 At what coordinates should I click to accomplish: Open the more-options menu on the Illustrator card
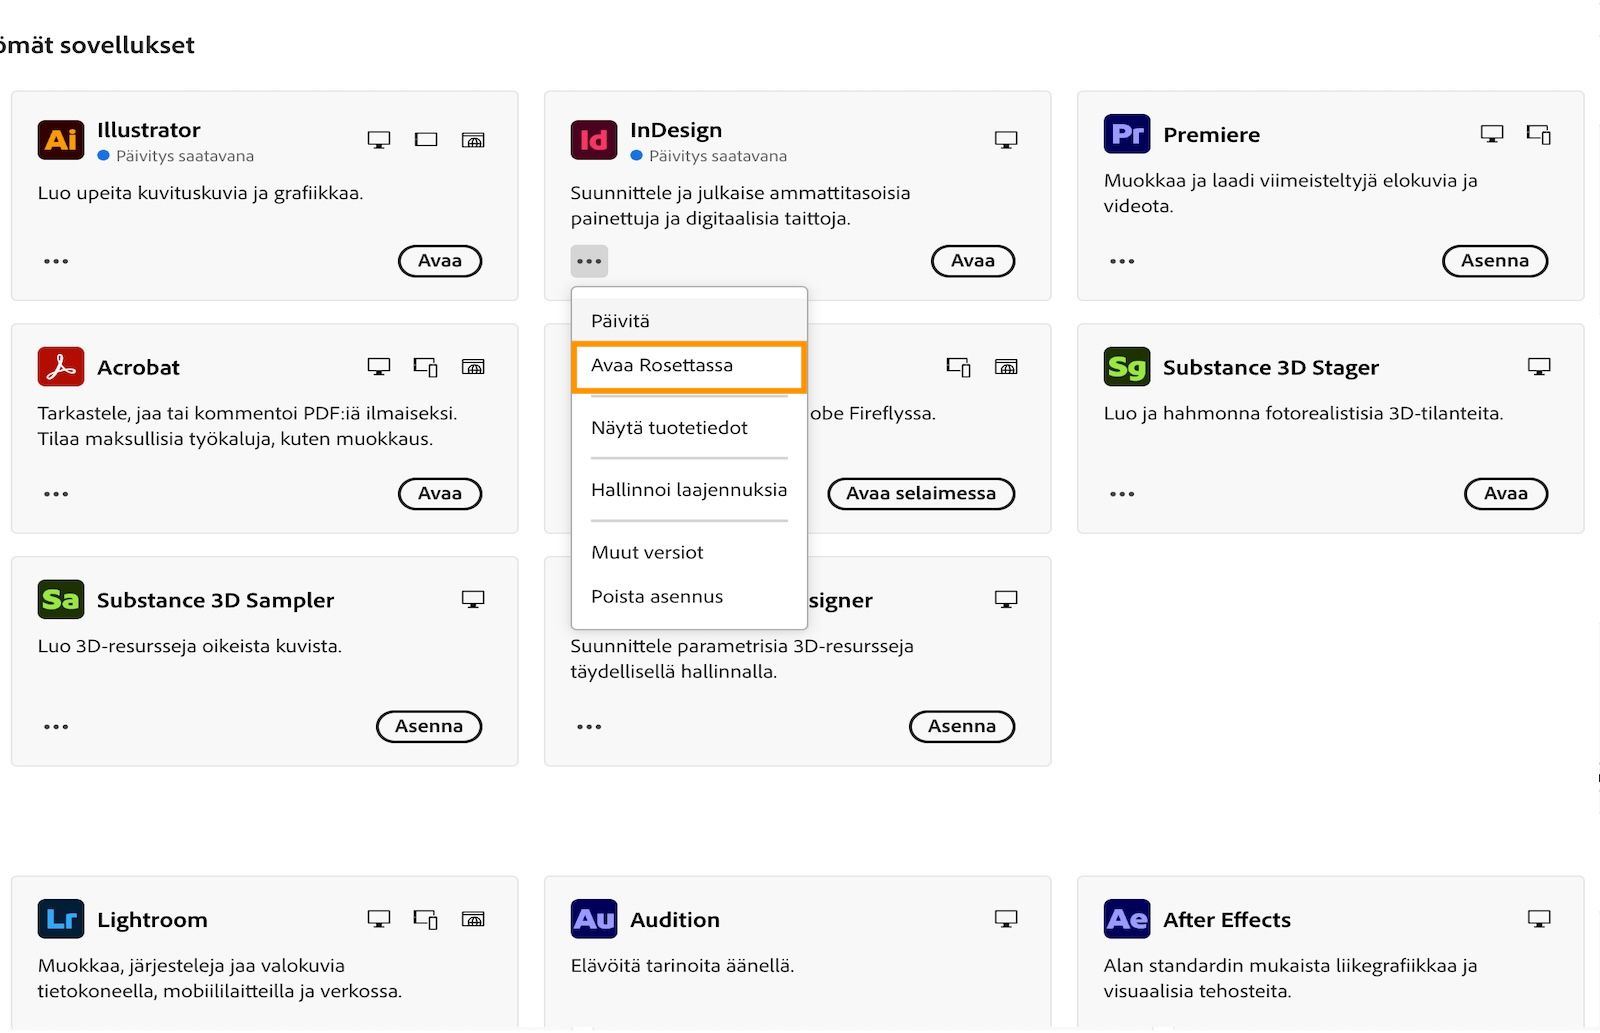(56, 261)
